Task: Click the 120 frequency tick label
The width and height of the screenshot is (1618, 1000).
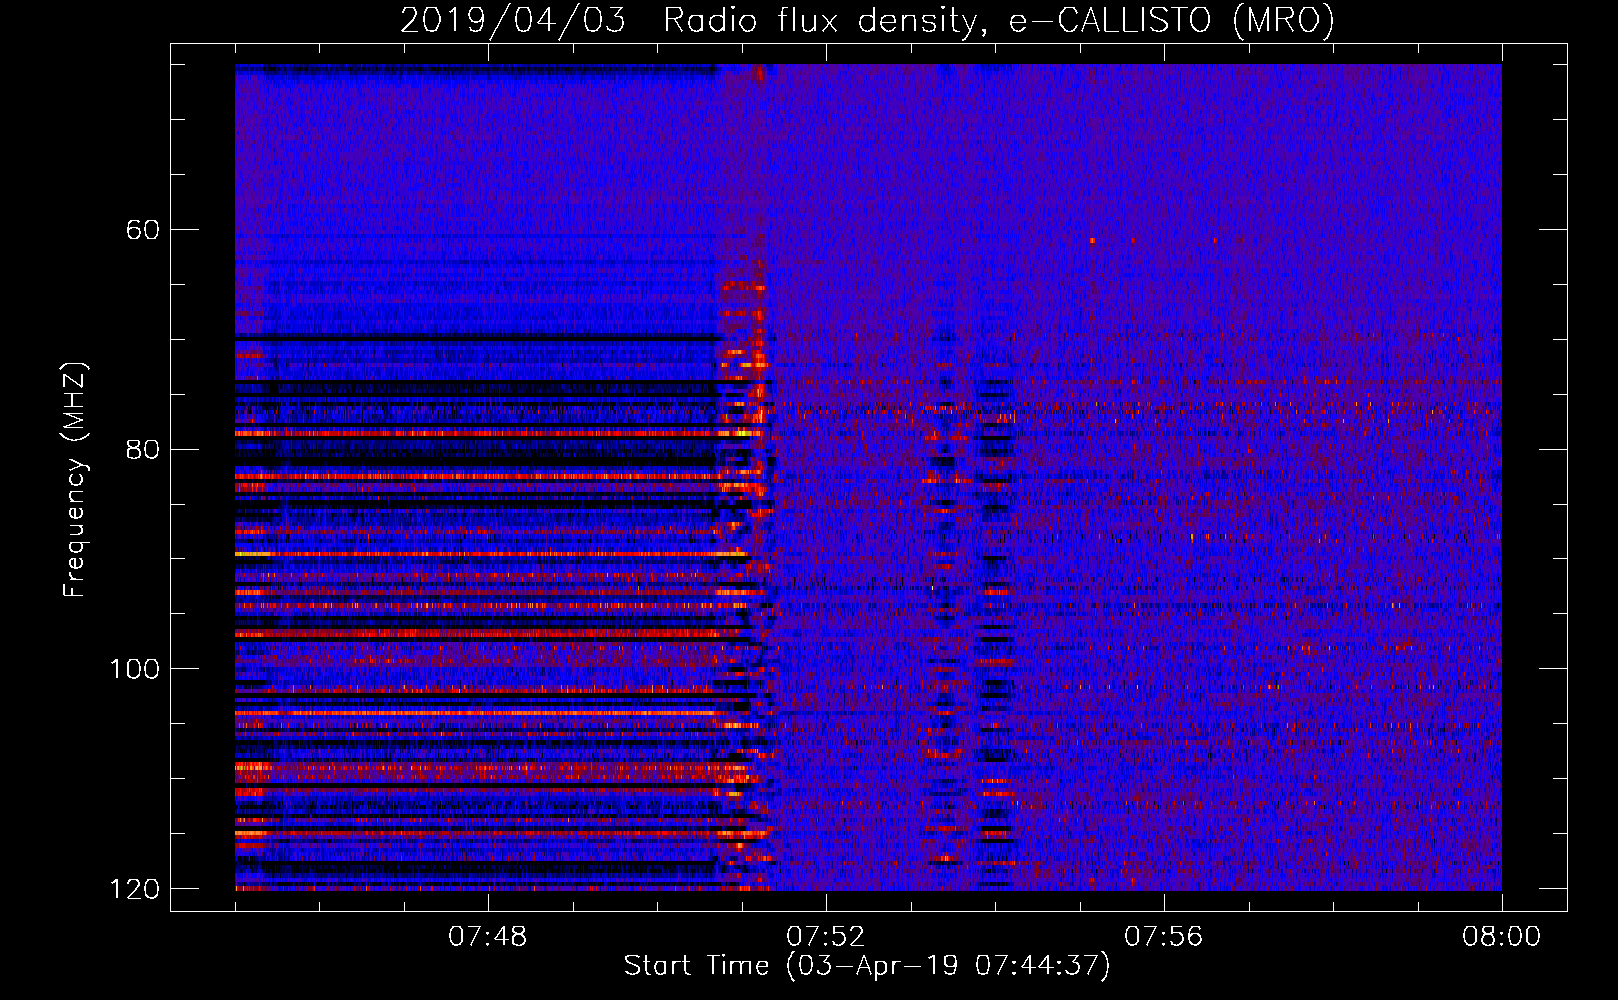Action: [x=134, y=889]
